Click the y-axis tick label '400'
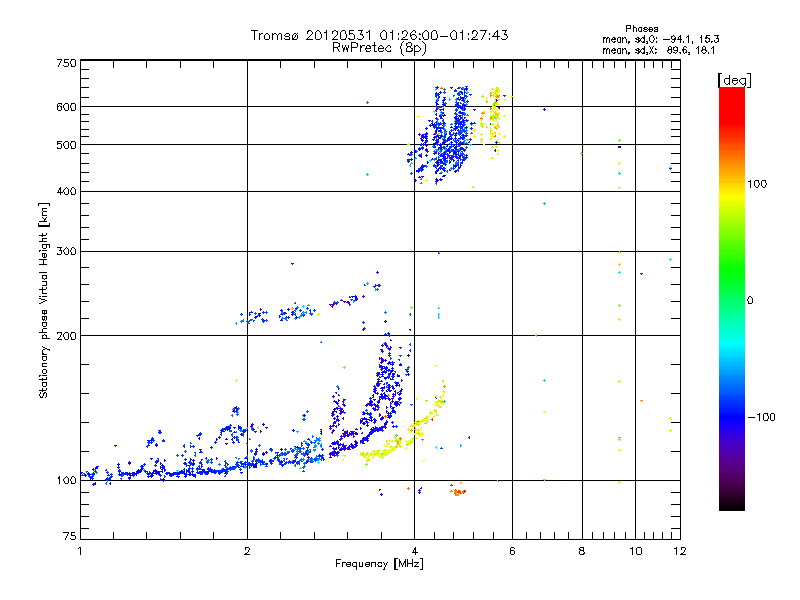 [66, 191]
